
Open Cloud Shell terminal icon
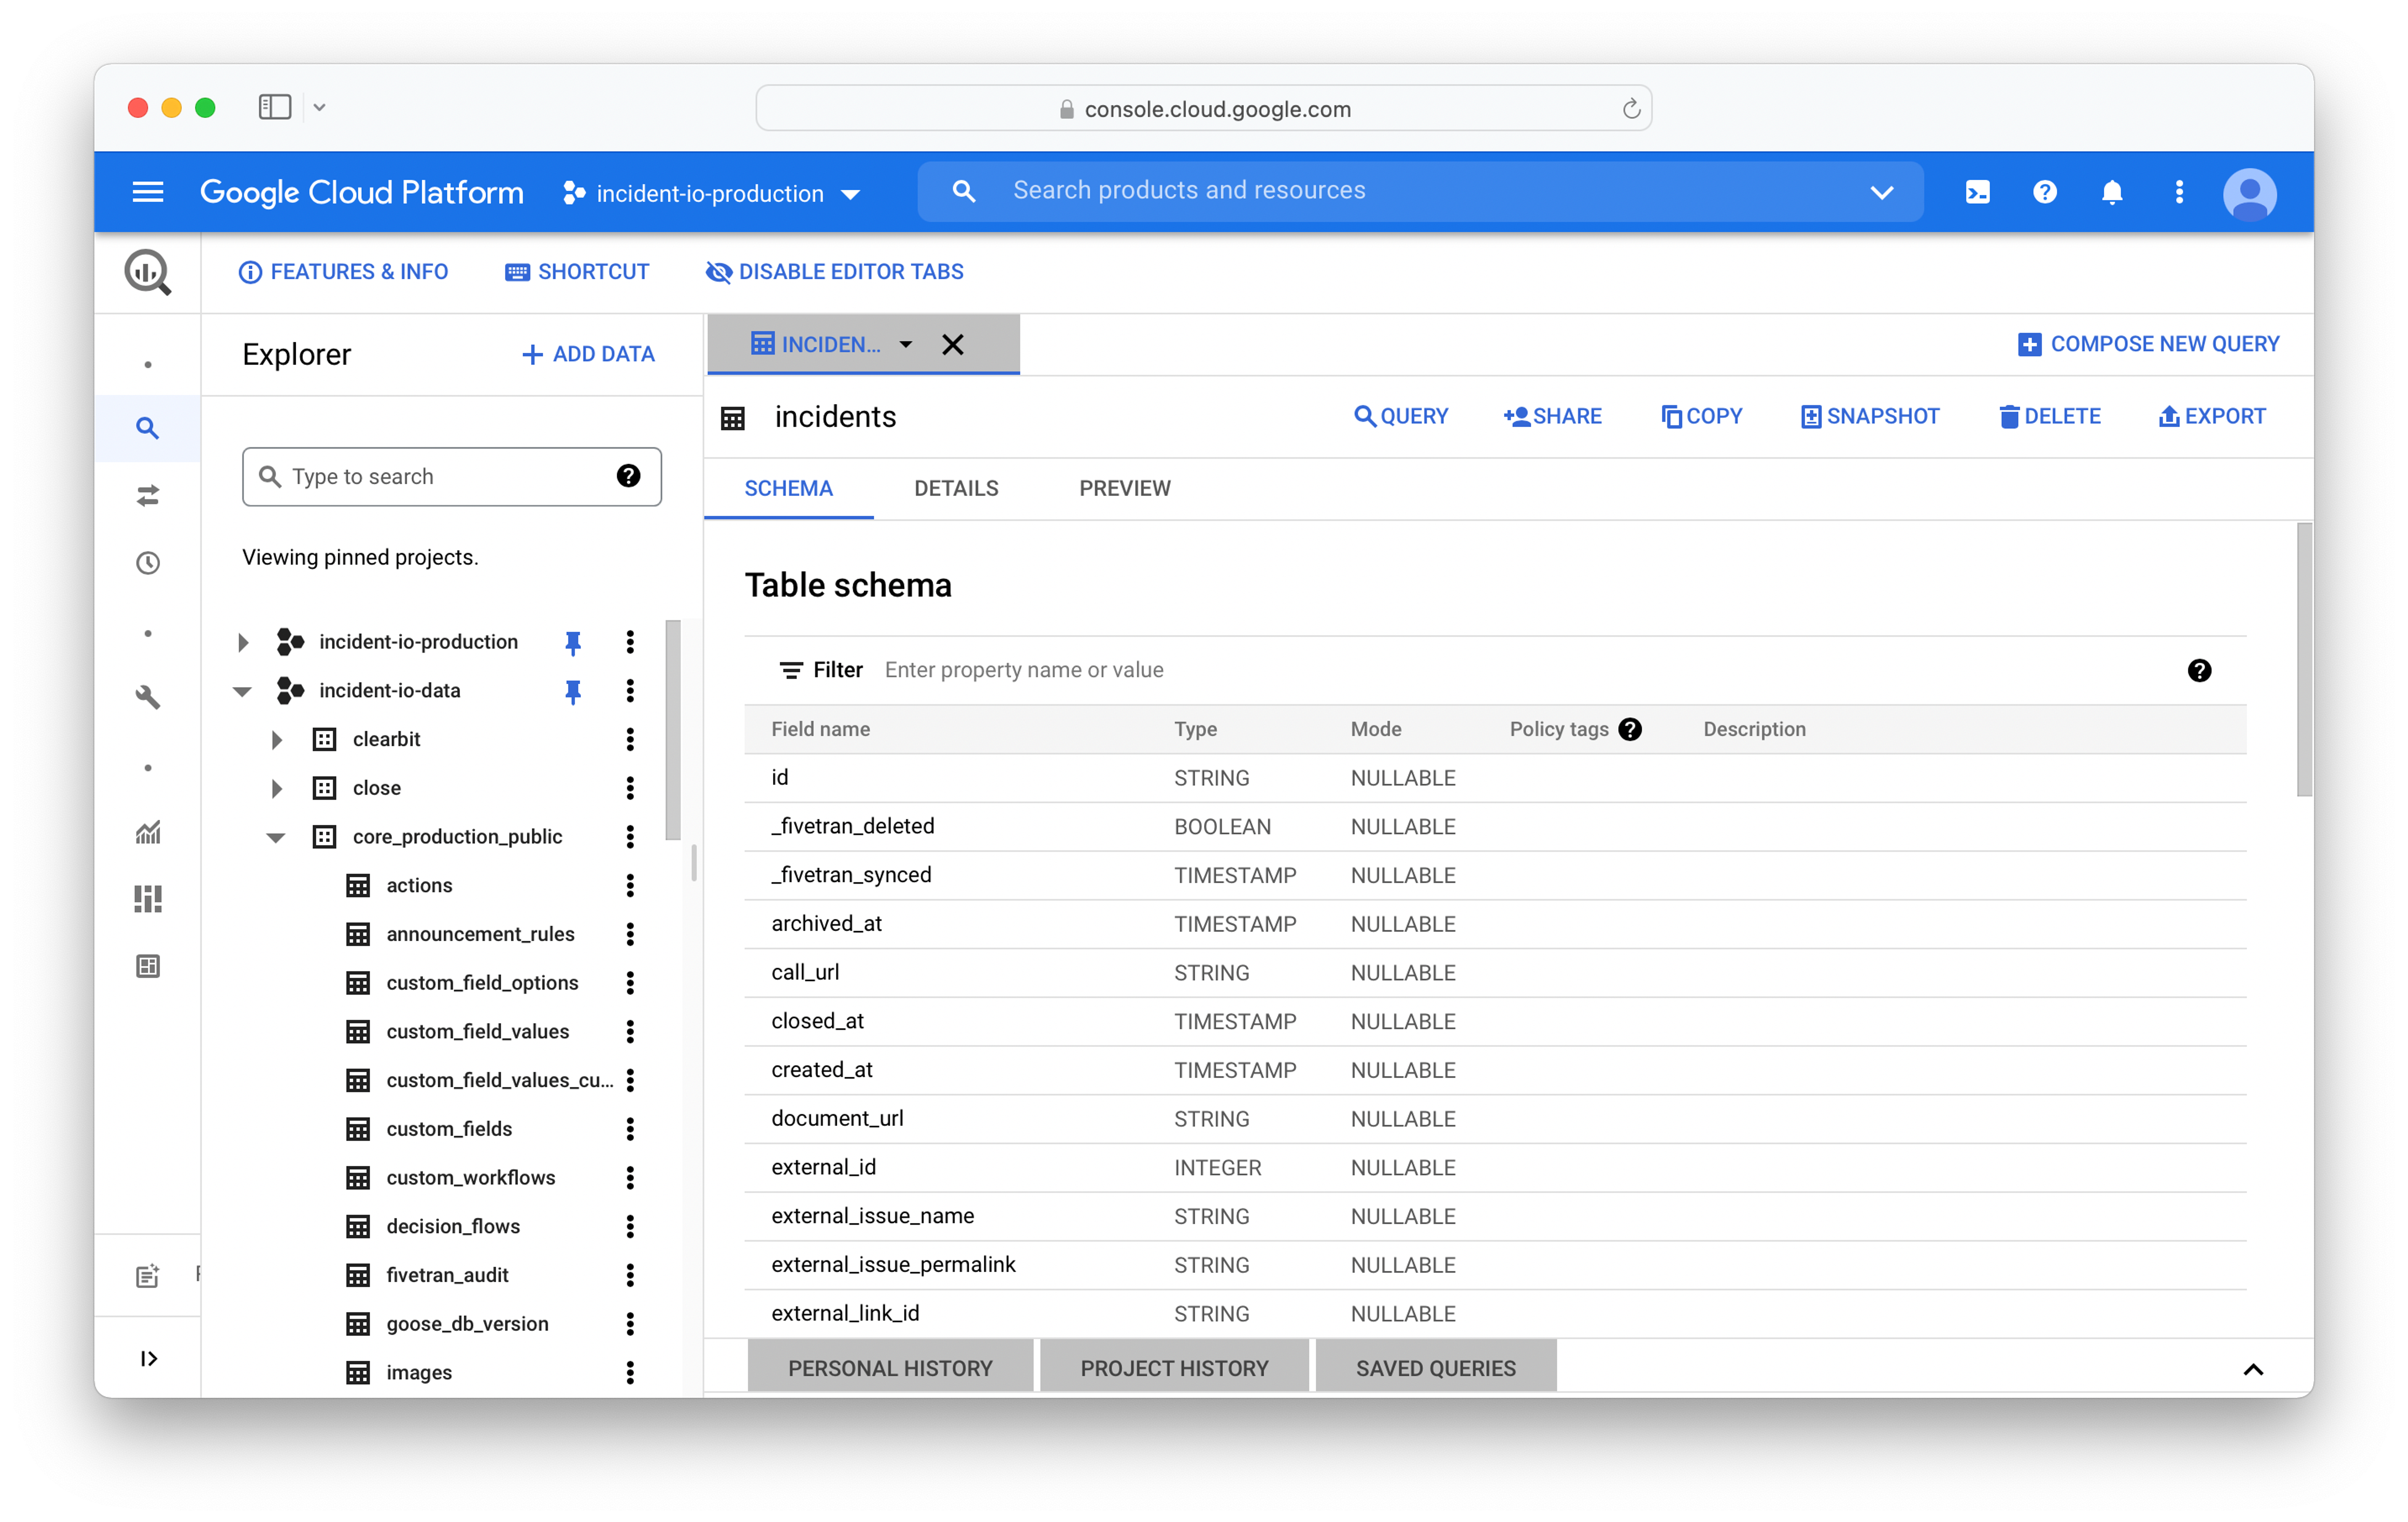1977,191
